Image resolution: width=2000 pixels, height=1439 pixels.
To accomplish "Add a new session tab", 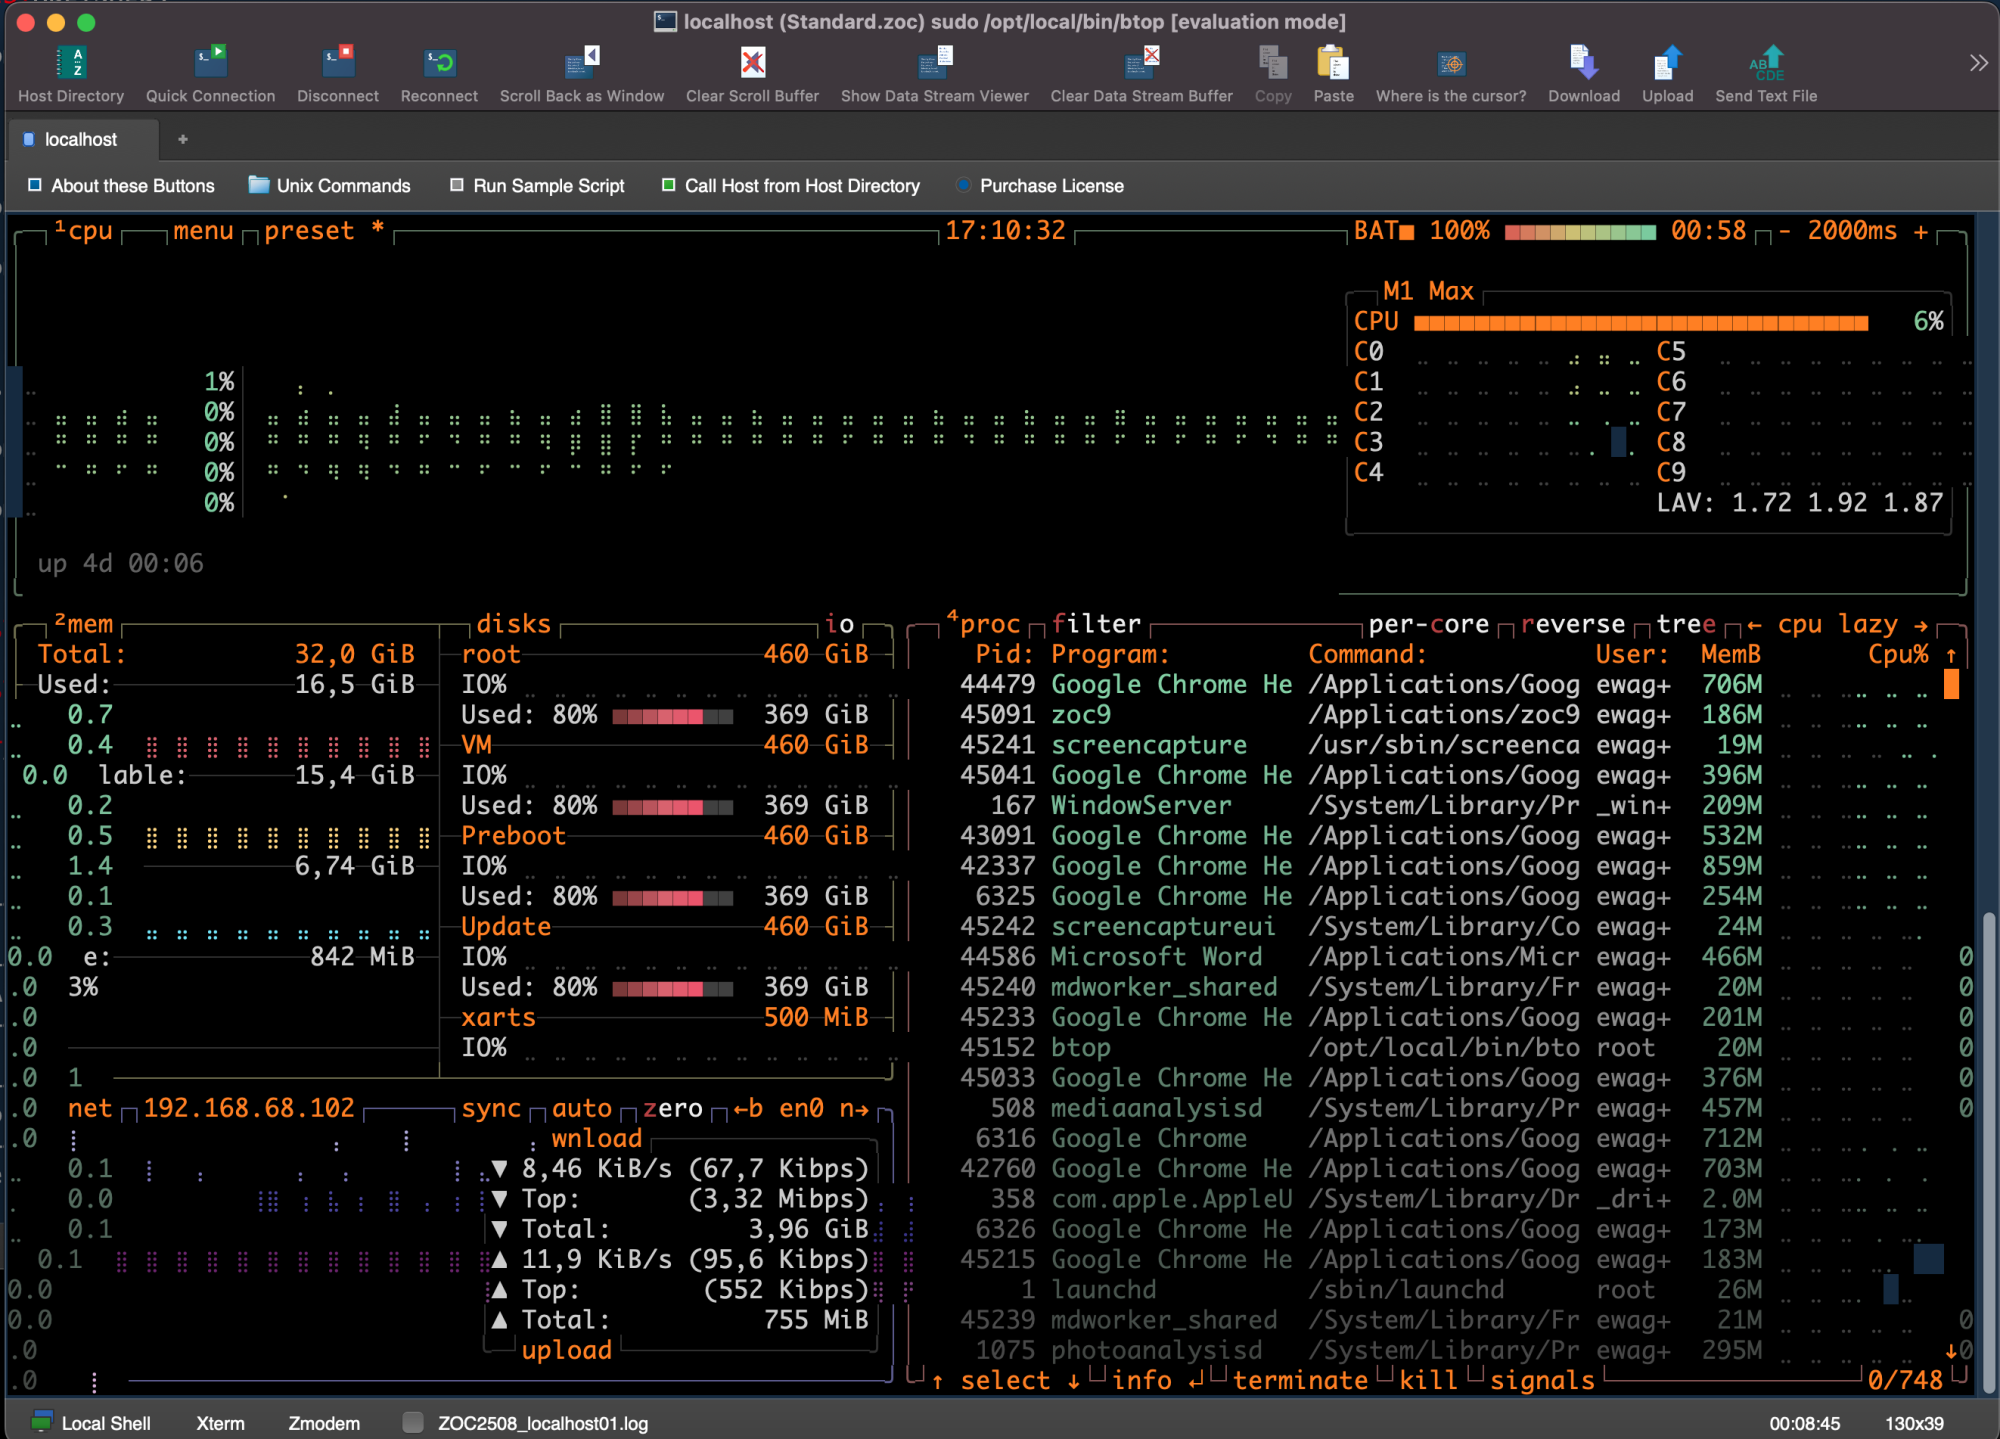I will point(182,140).
